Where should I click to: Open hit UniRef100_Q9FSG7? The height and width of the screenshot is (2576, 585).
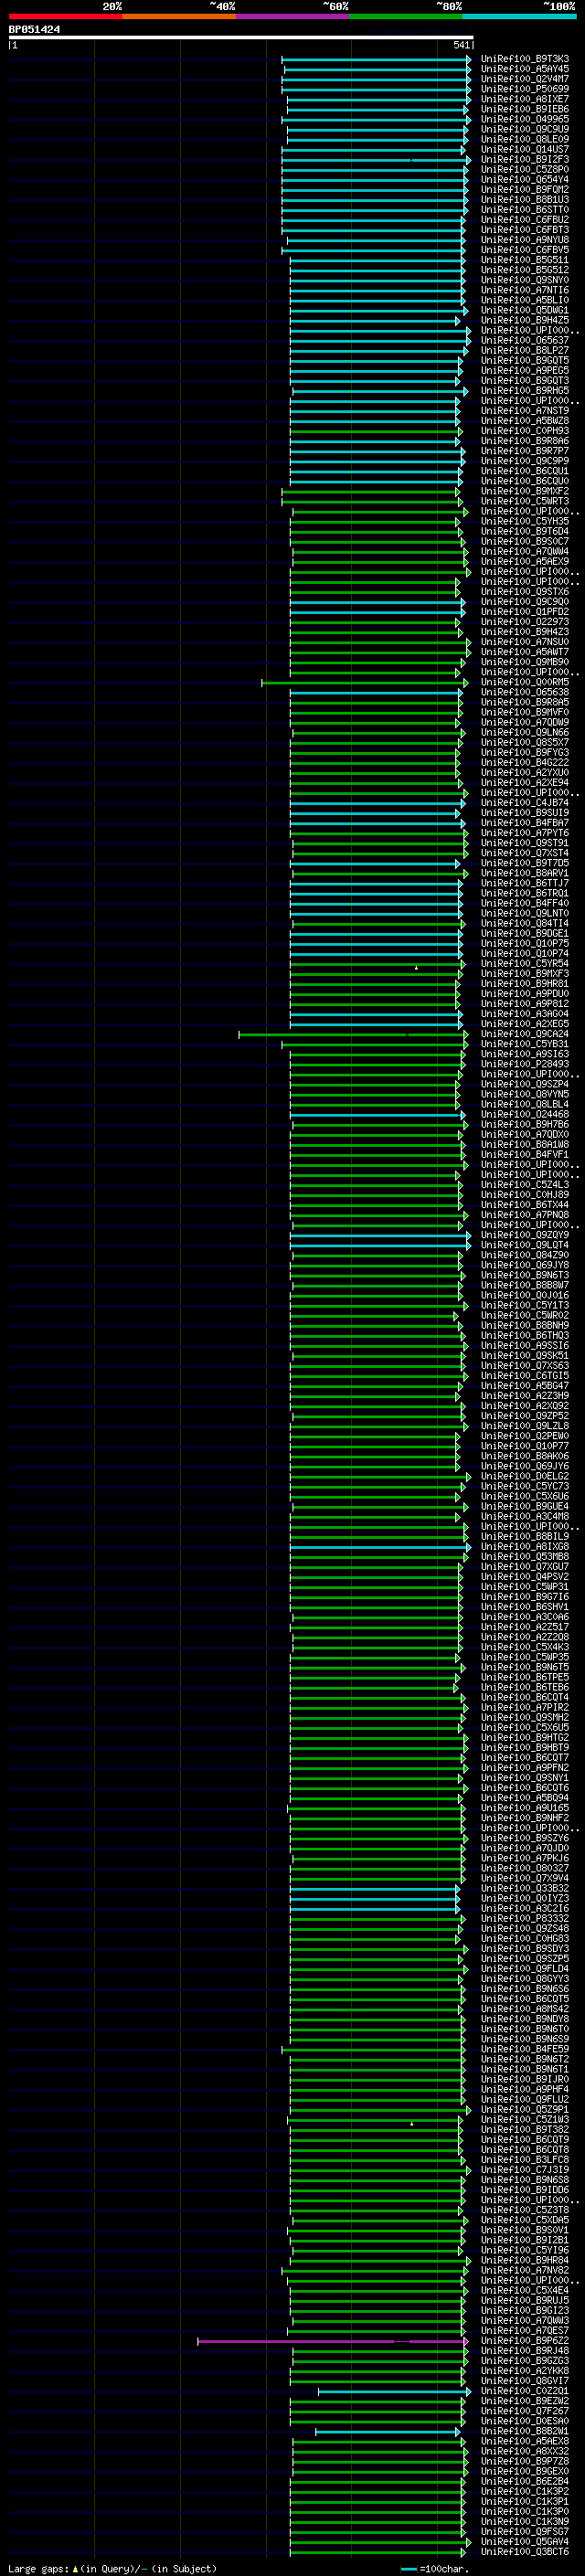pos(525,2531)
